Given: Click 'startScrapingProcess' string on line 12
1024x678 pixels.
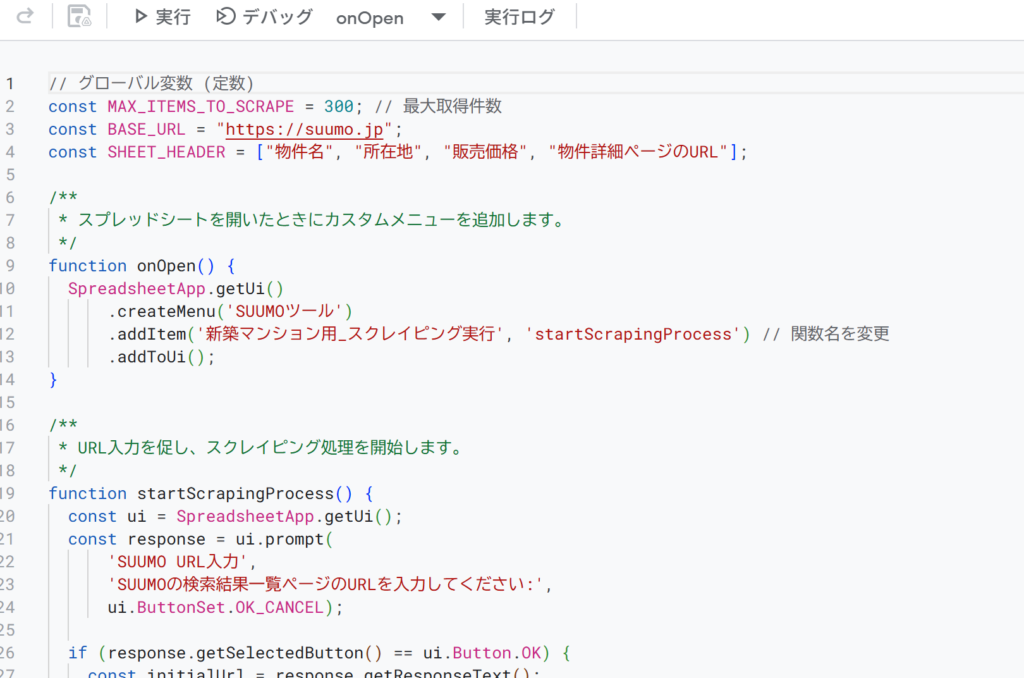Looking at the screenshot, I should pyautogui.click(x=633, y=334).
